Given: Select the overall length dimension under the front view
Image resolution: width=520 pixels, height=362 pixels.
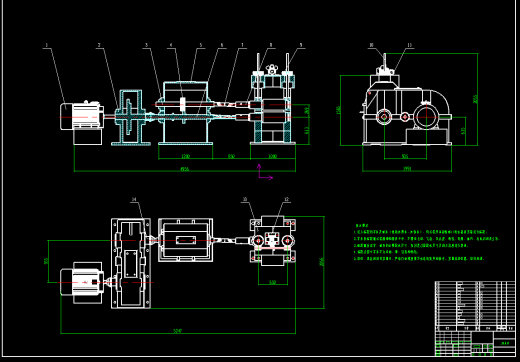Looking at the screenshot, I should tap(184, 169).
